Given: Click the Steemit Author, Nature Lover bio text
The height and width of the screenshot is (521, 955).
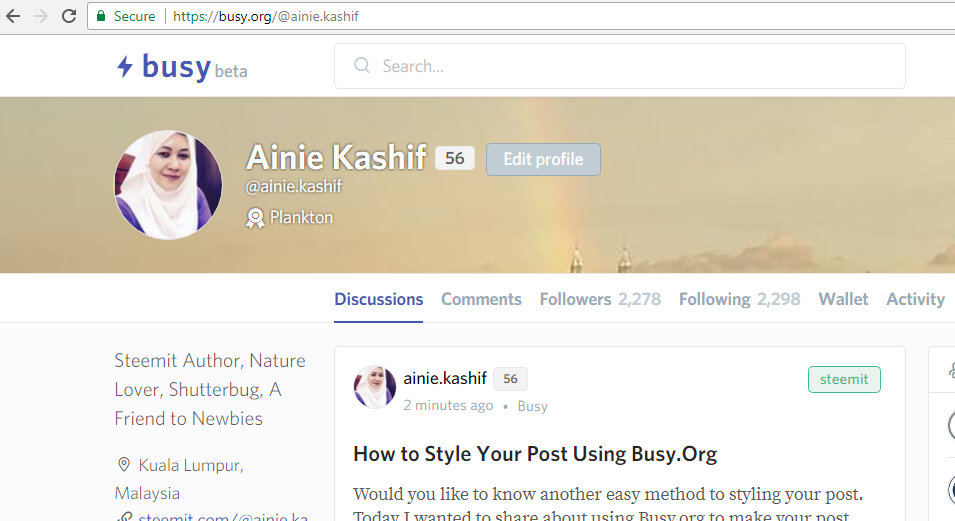Looking at the screenshot, I should coord(210,389).
